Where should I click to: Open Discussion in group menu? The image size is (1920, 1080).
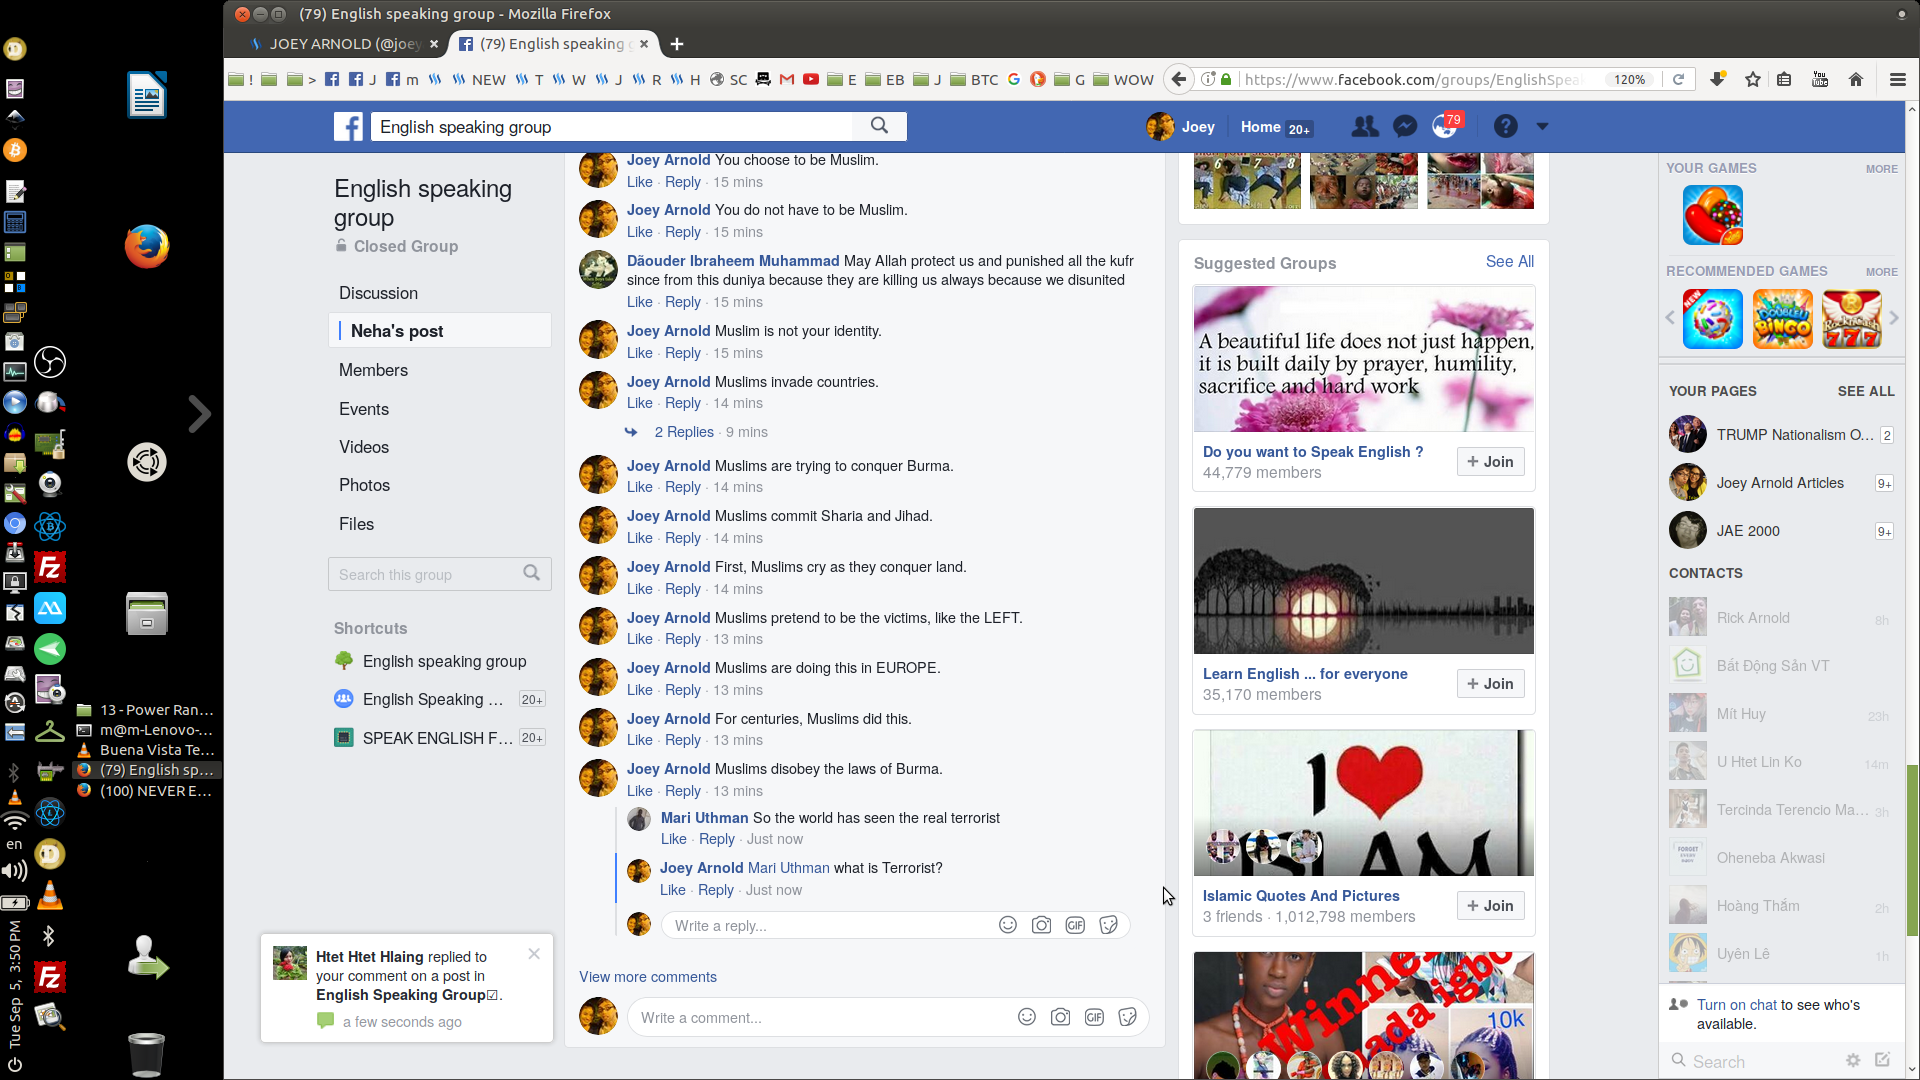[x=378, y=293]
